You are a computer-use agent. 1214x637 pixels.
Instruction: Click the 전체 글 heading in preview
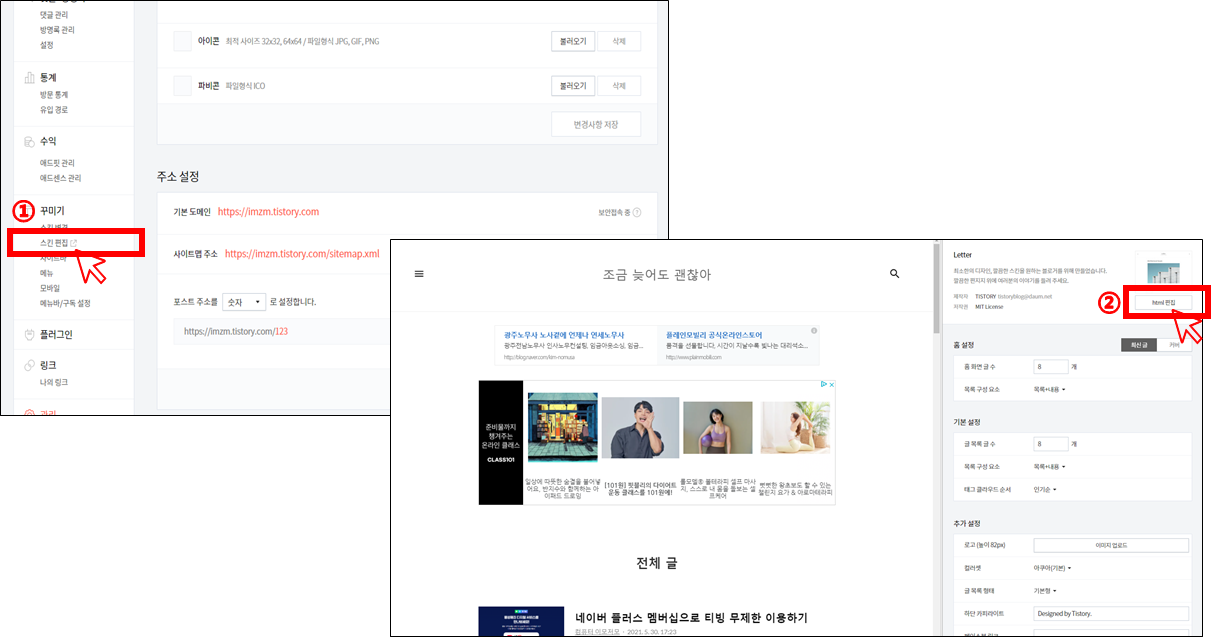click(657, 563)
